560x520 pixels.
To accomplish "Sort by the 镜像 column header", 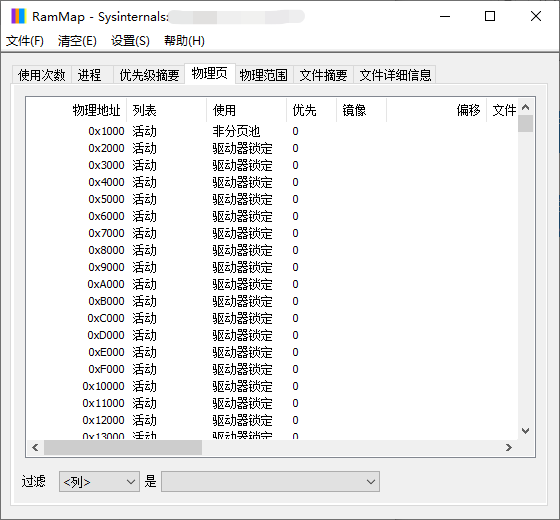I will pos(361,110).
